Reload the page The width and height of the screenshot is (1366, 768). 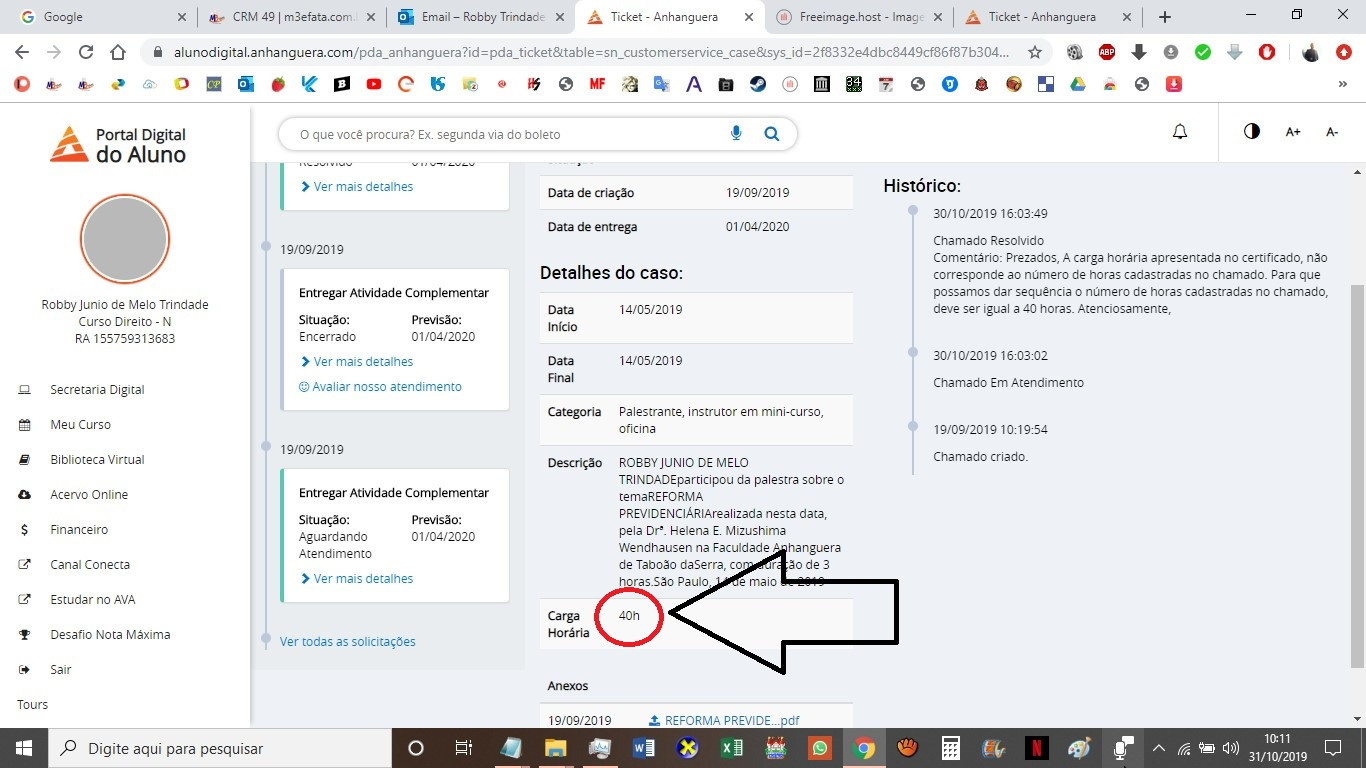[86, 52]
